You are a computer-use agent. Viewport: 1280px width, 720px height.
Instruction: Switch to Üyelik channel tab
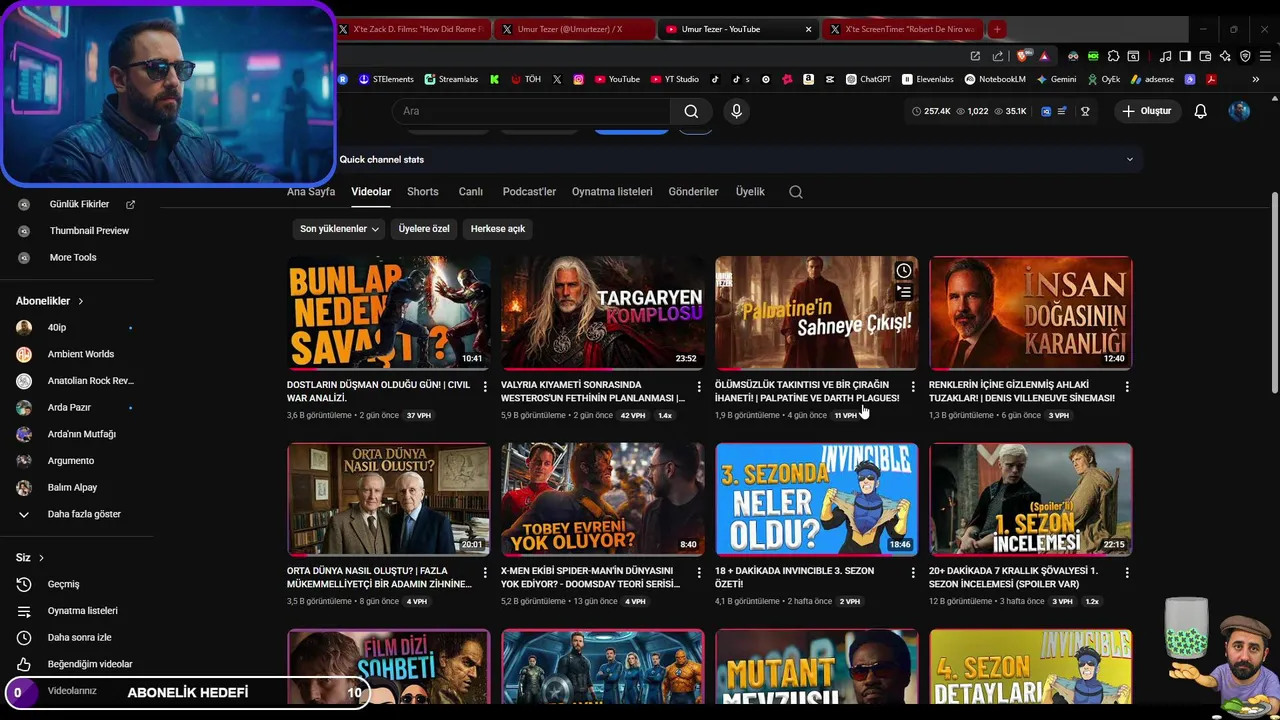click(750, 192)
